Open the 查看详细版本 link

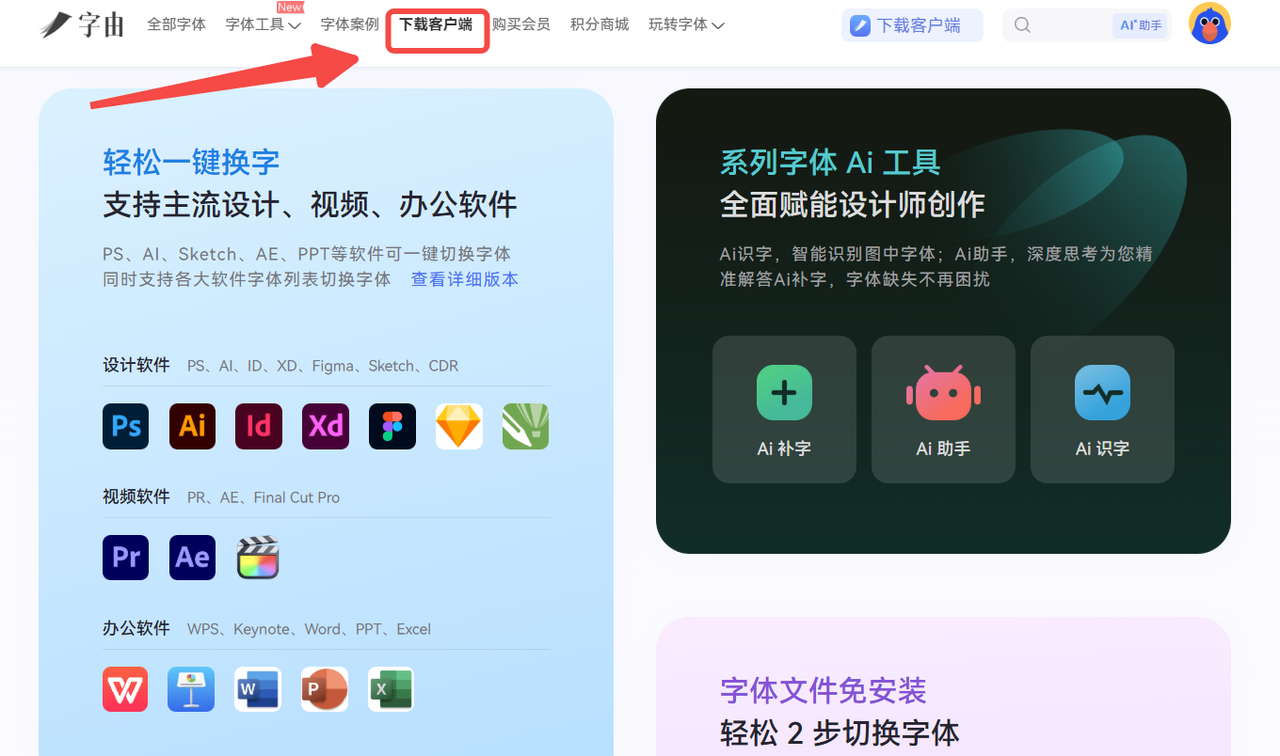465,279
